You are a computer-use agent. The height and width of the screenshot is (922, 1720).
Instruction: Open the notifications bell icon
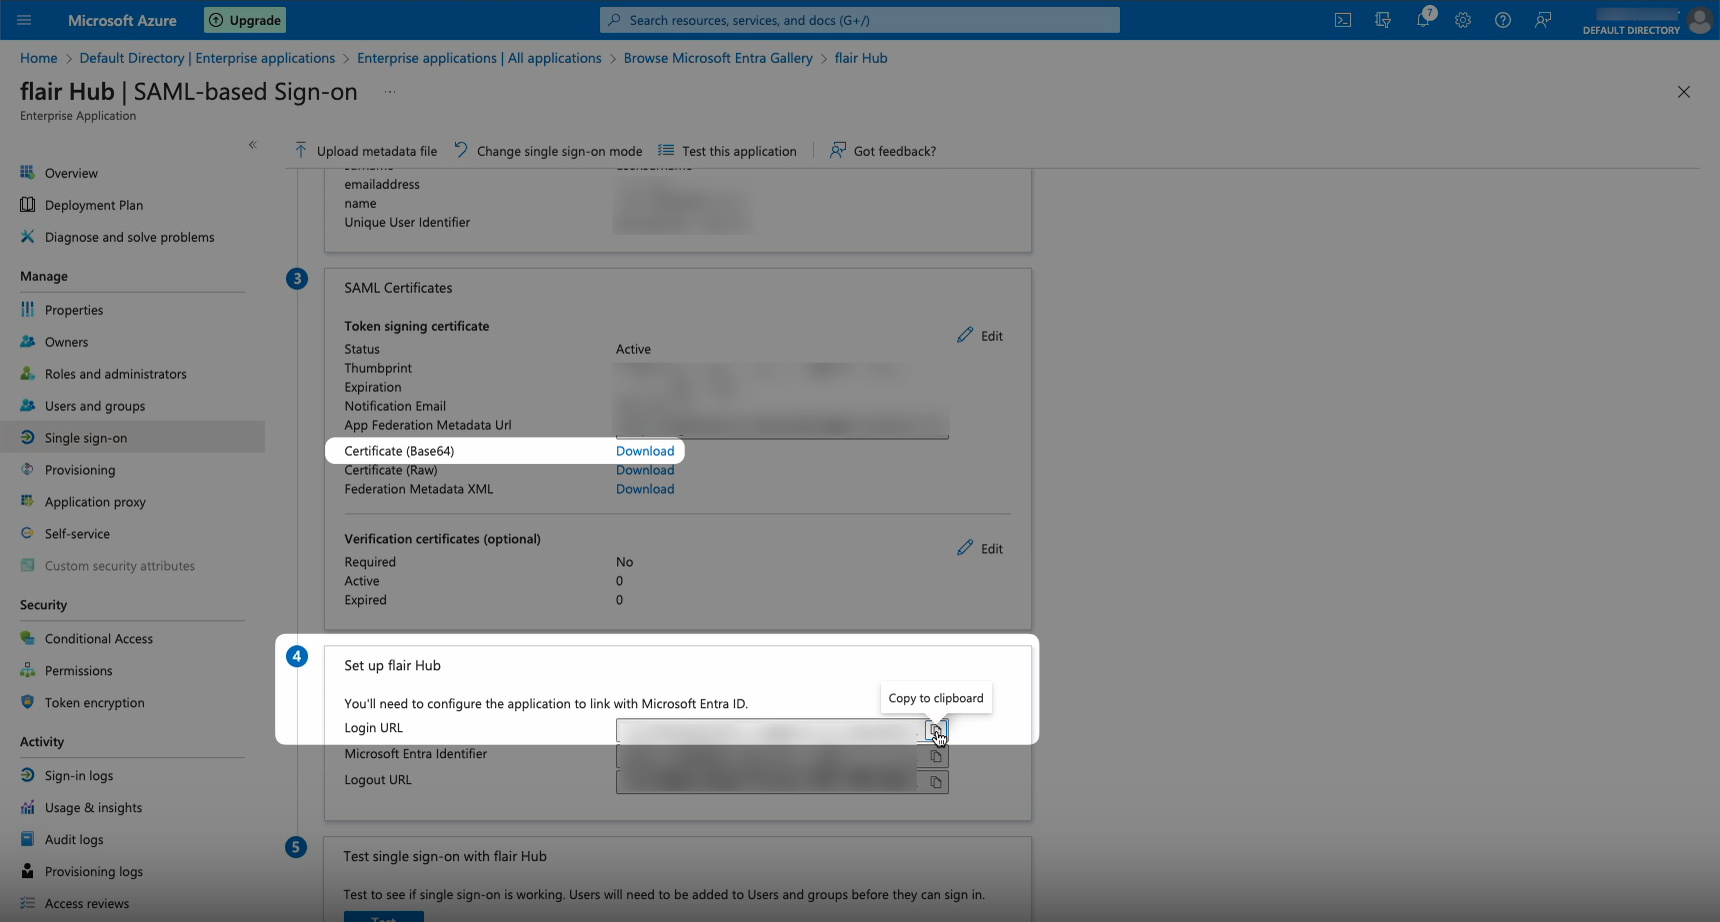[x=1423, y=20]
